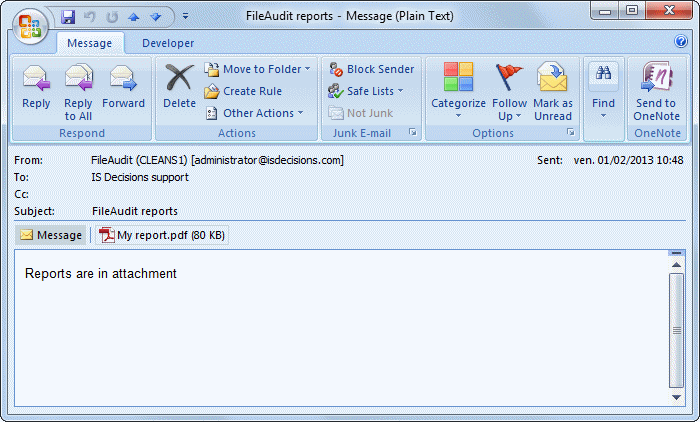Open Move to Folder dropdown
700x422 pixels.
pos(257,69)
